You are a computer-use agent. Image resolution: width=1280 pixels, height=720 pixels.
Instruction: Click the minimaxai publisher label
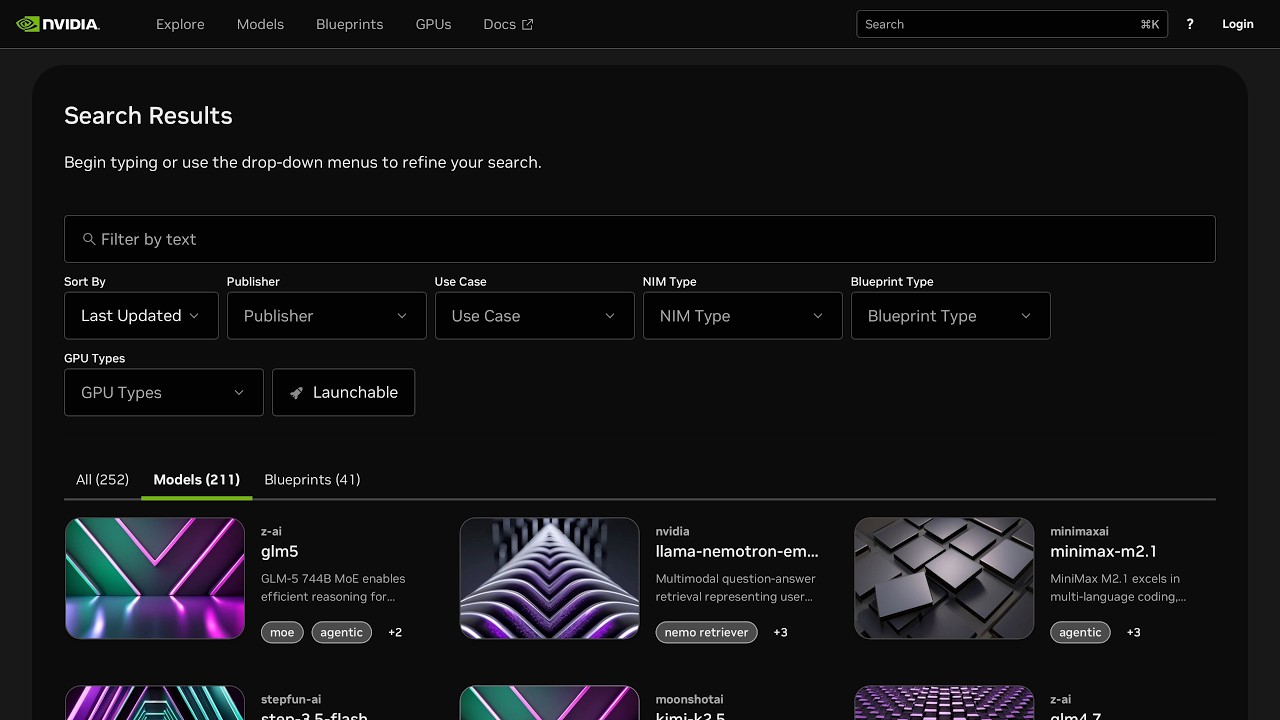pyautogui.click(x=1079, y=532)
